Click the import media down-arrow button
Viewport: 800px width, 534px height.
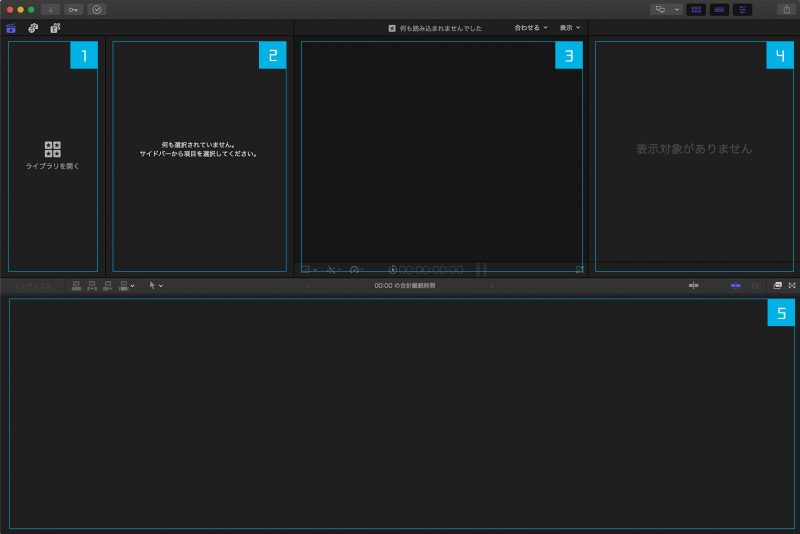(51, 10)
